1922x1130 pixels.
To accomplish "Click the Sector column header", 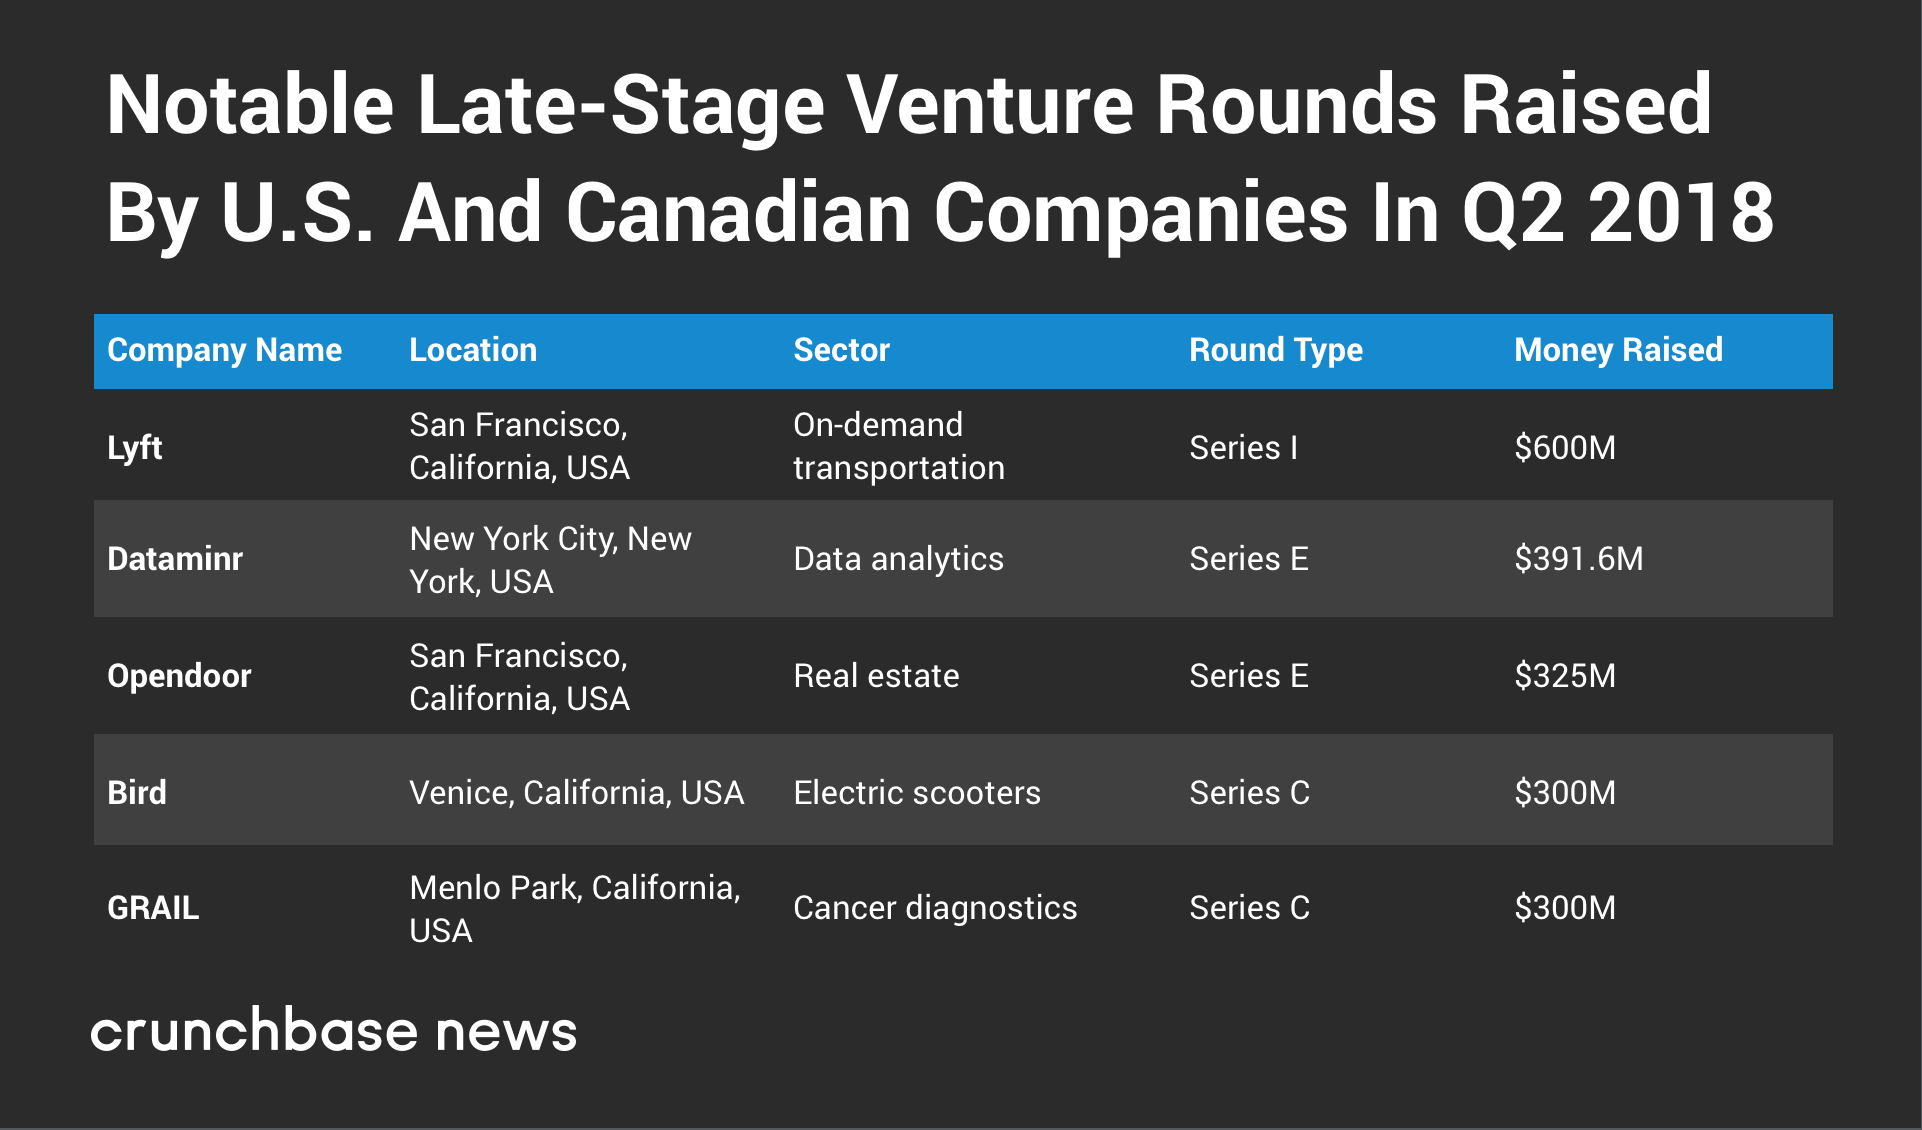I will click(841, 350).
